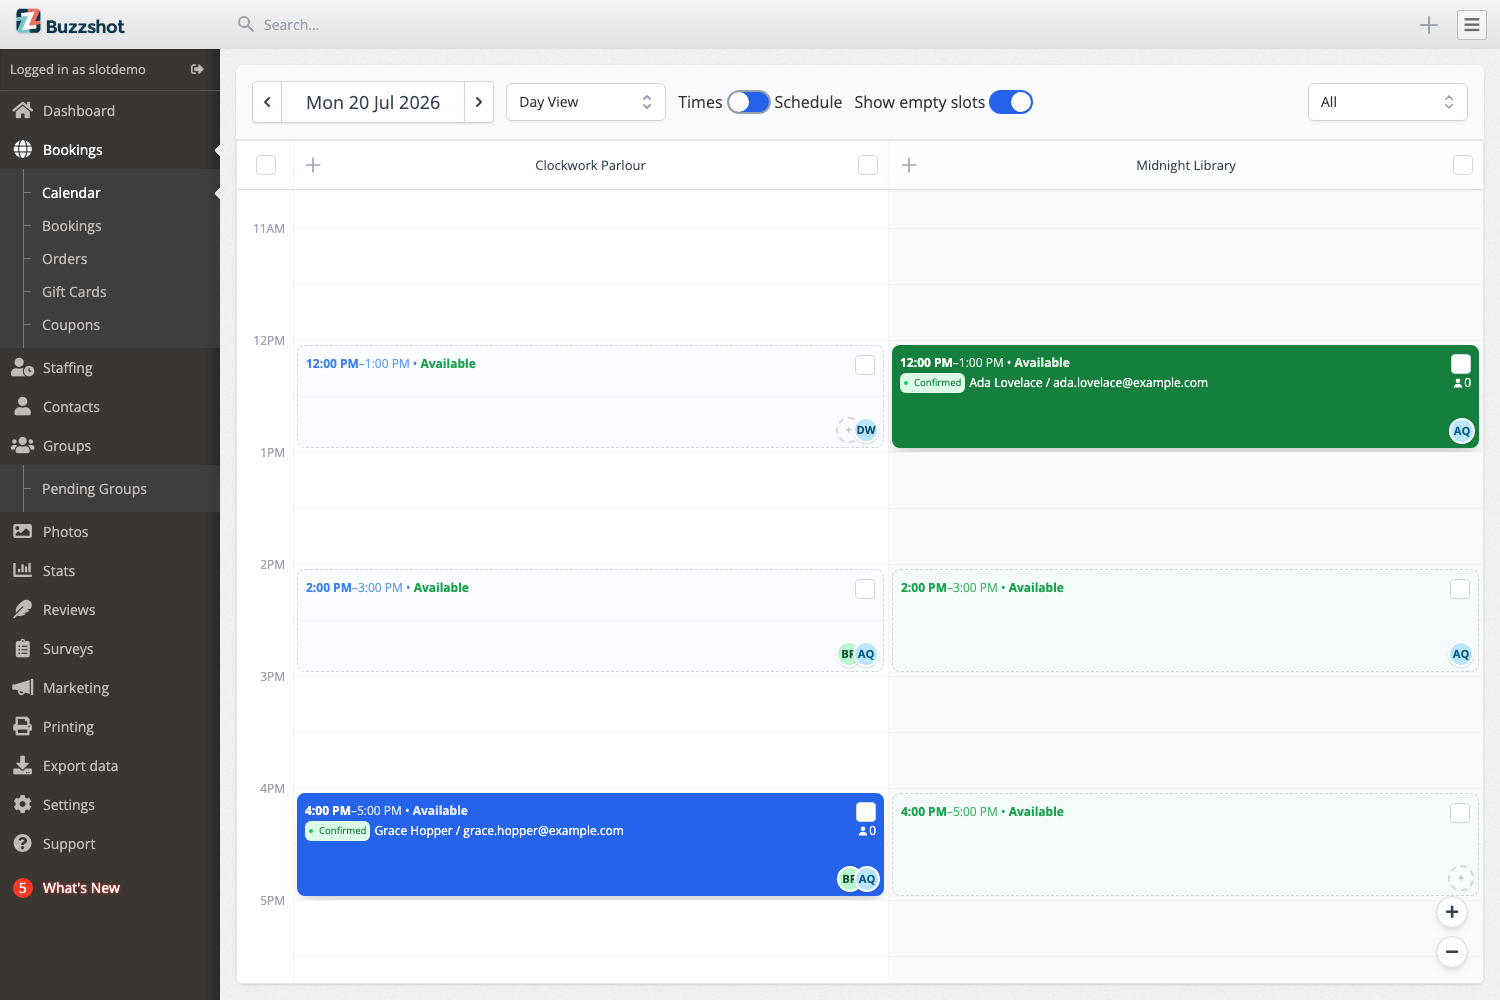Zoom out the calendar with minus button
This screenshot has width=1500, height=1000.
coord(1452,952)
